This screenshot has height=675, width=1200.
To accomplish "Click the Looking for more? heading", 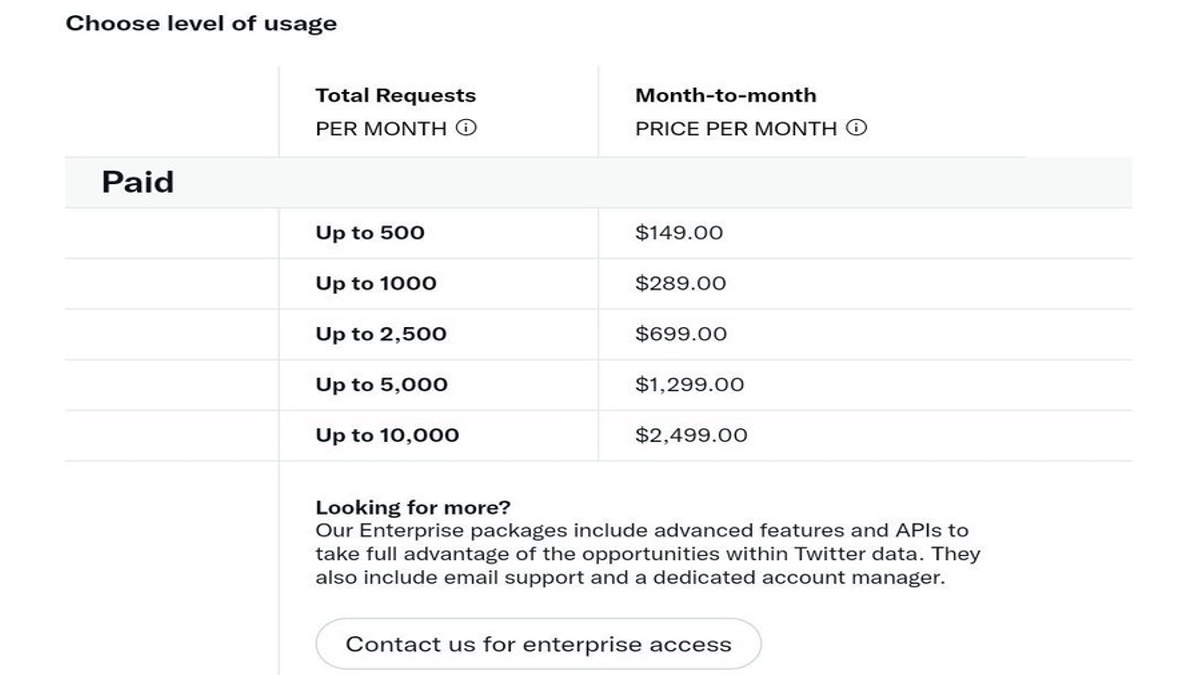I will pos(413,507).
